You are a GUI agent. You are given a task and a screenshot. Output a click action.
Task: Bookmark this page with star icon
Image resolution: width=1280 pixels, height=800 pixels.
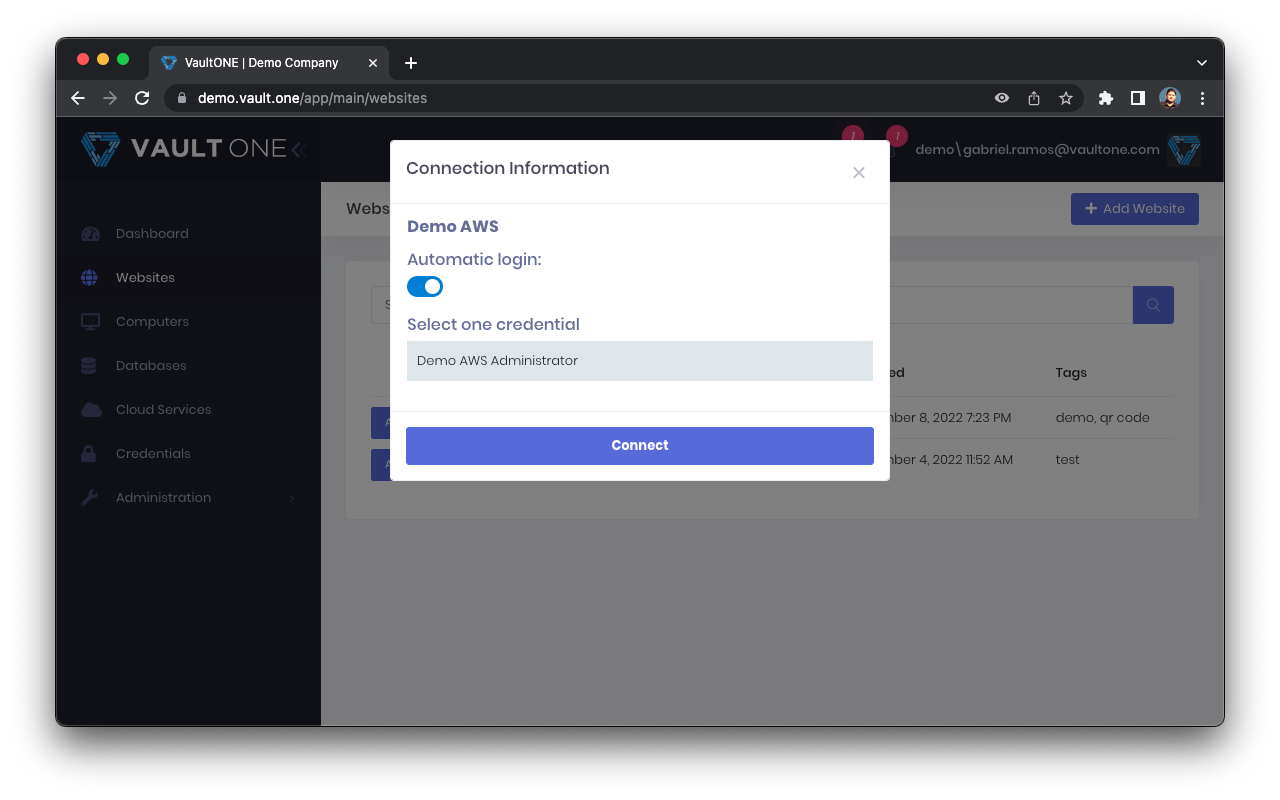(x=1066, y=98)
